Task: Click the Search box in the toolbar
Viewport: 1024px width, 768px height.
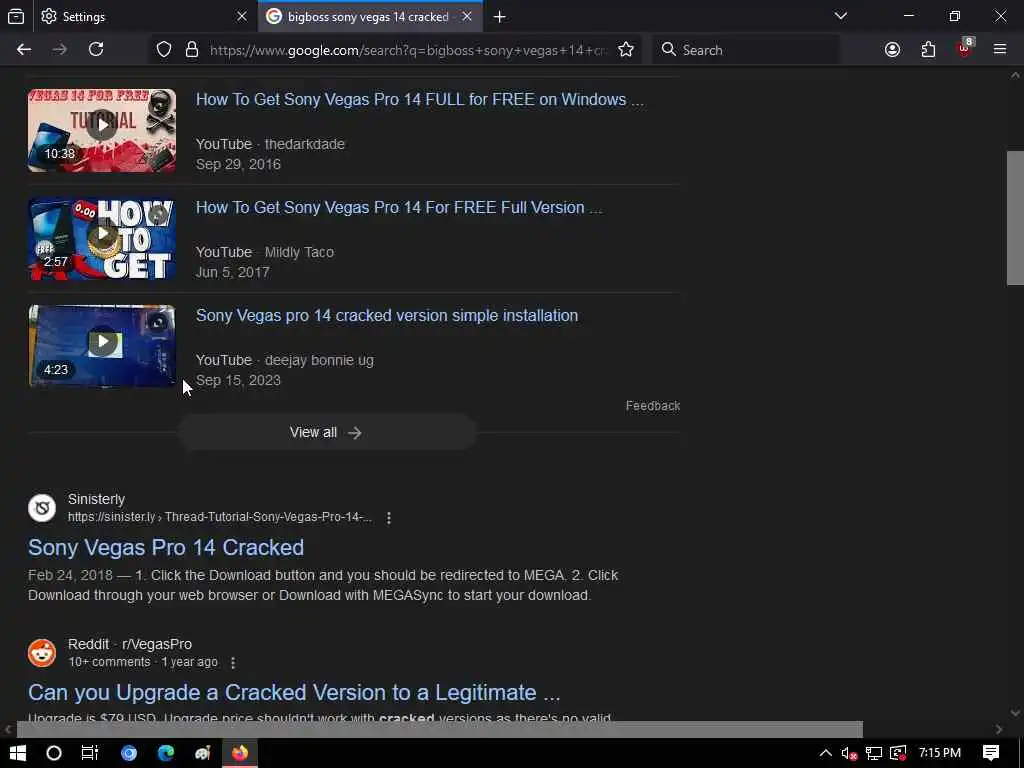Action: (746, 50)
